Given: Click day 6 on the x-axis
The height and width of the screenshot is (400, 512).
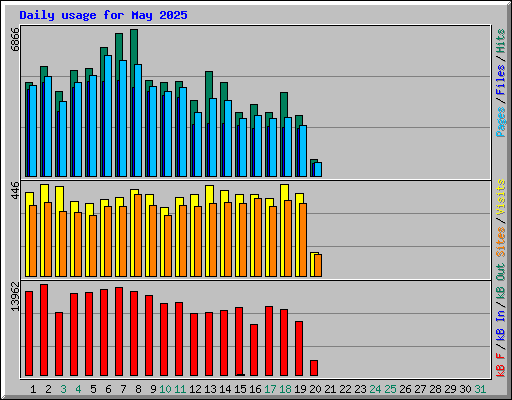Looking at the screenshot, I should coord(108,389).
